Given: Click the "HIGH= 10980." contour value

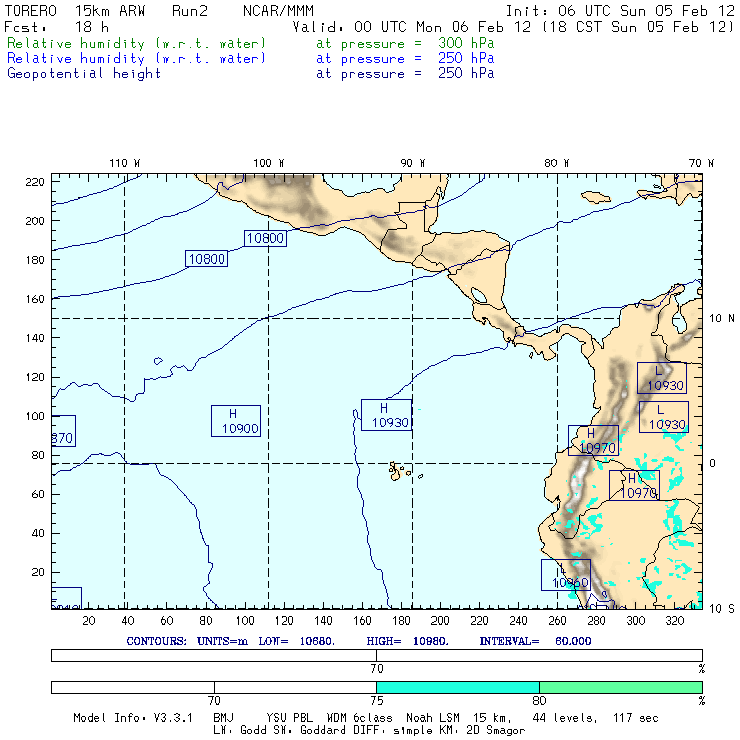Looking at the screenshot, I should (x=407, y=641).
